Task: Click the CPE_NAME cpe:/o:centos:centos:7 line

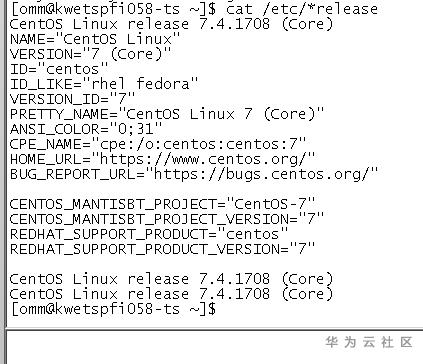Action: click(158, 144)
